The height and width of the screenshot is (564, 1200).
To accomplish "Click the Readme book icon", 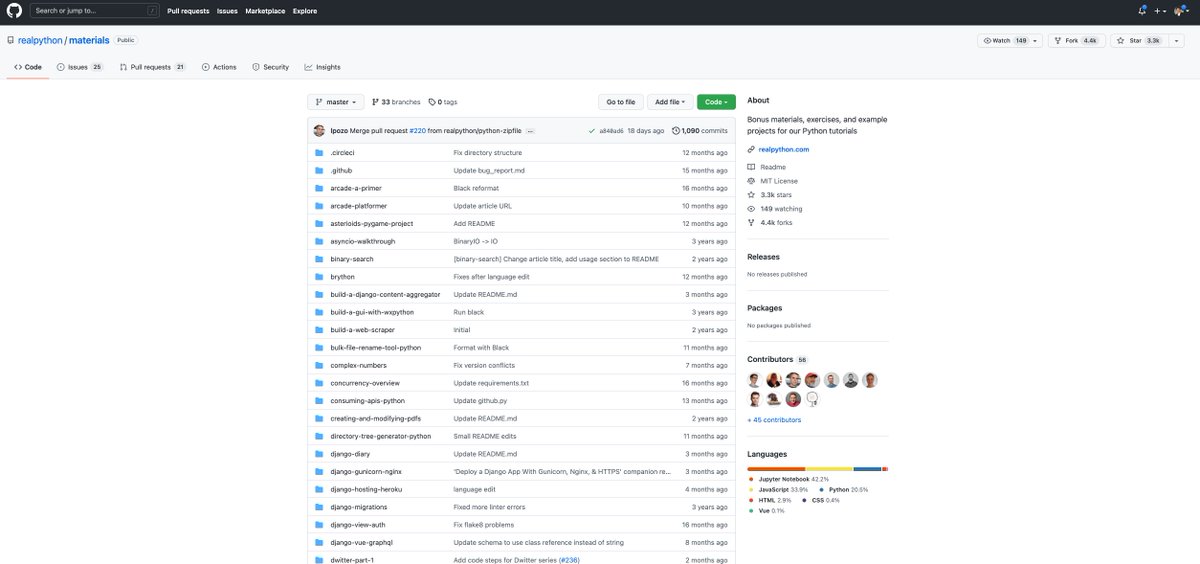I will pyautogui.click(x=751, y=167).
